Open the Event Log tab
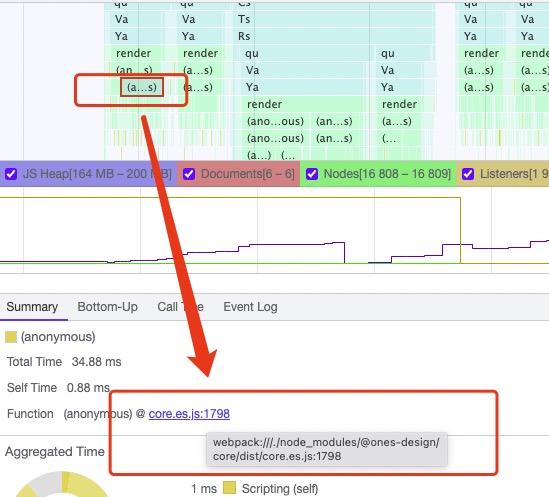 click(250, 307)
